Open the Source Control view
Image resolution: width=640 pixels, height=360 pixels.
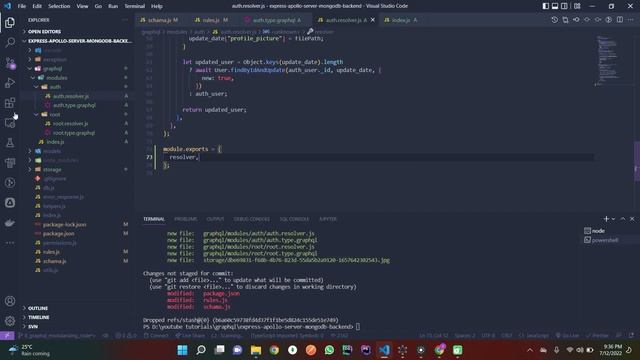[10, 62]
